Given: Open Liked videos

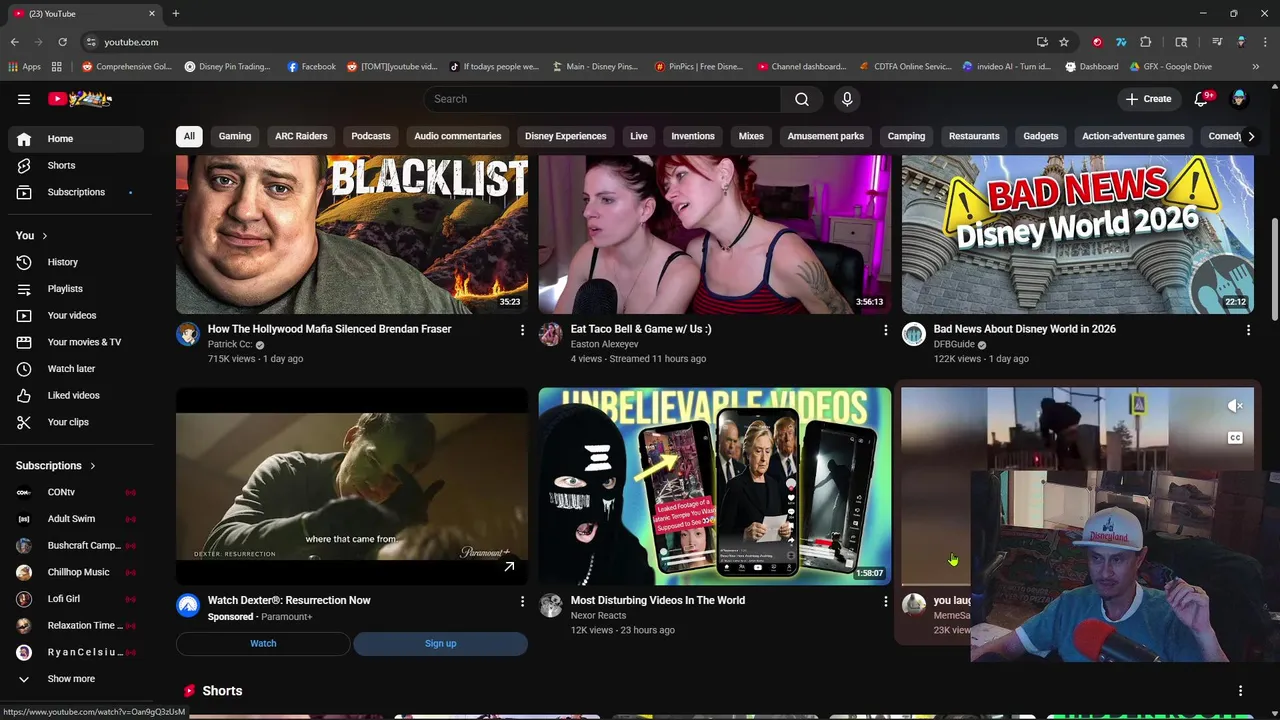Looking at the screenshot, I should coord(76,395).
